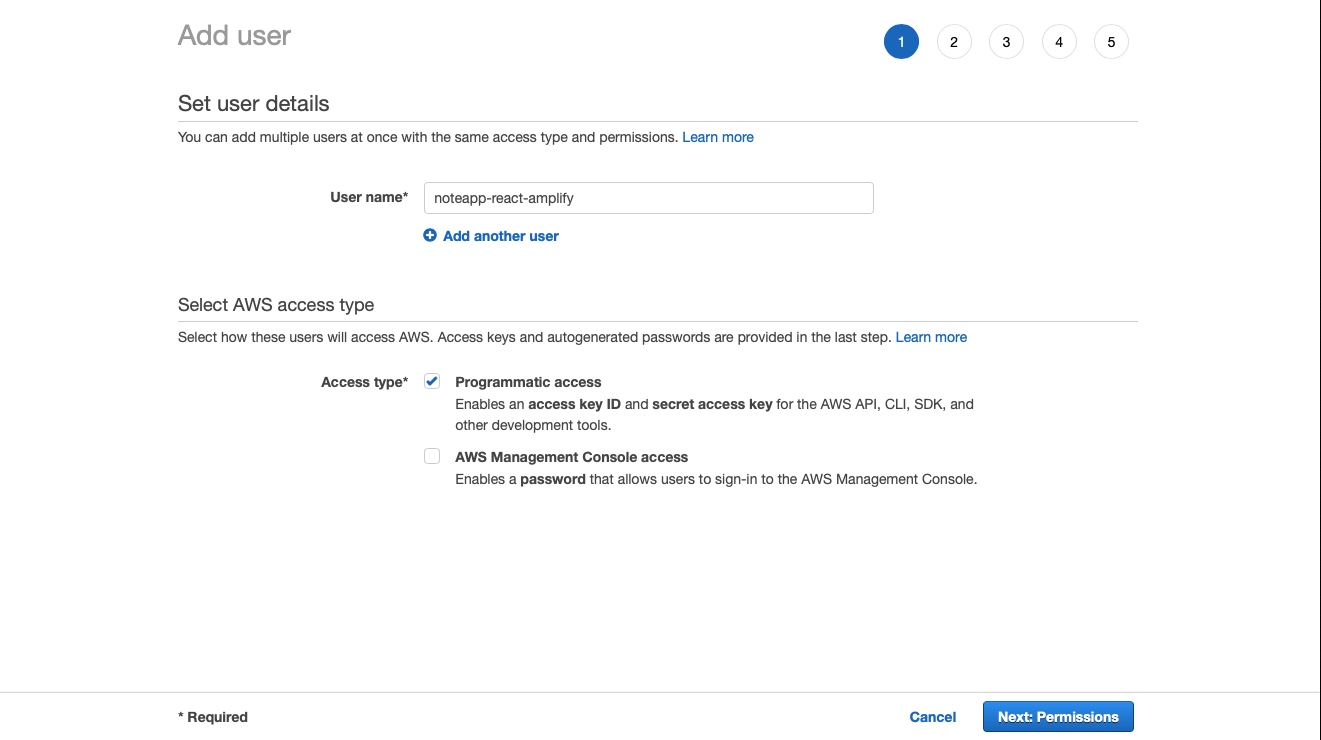
Task: Cancel the Add user workflow
Action: (932, 716)
